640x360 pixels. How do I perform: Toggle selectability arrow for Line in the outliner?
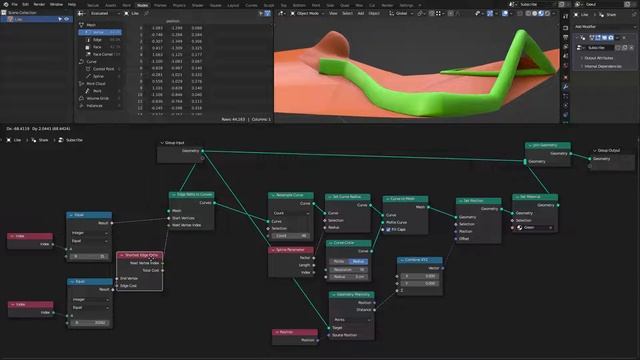coord(60,19)
